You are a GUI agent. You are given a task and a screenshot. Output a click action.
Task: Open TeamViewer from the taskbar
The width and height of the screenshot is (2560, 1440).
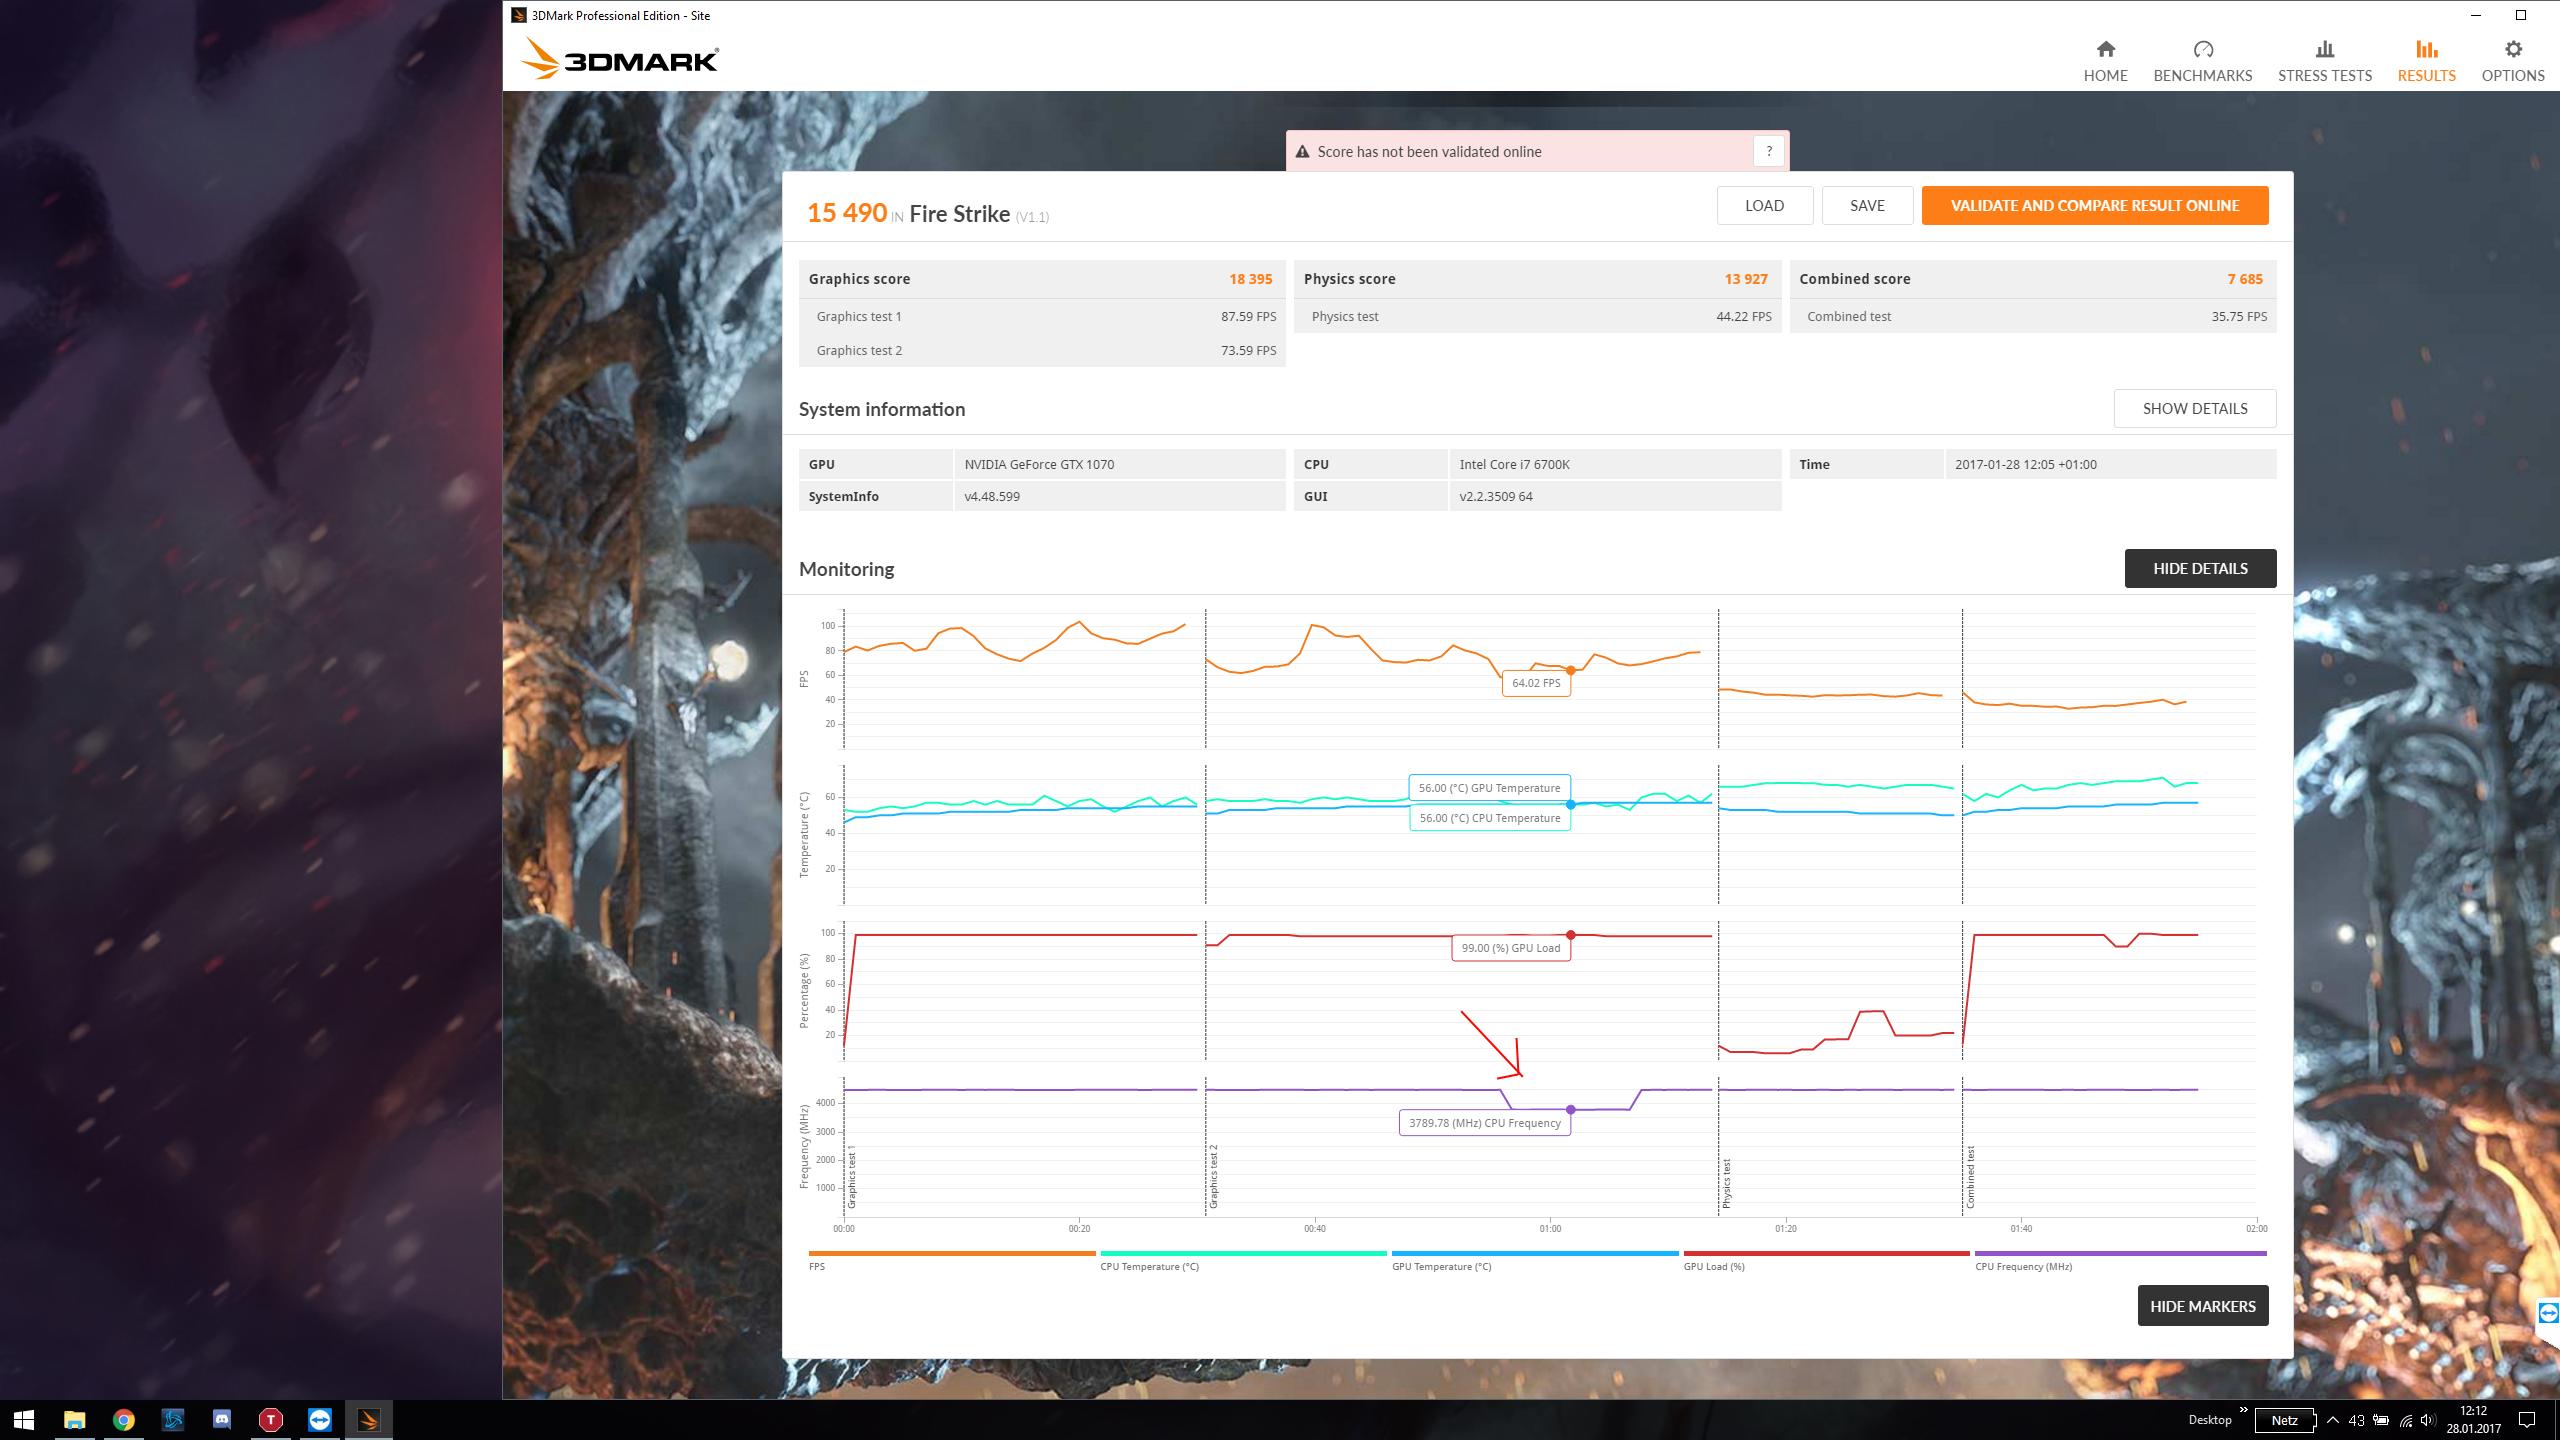[319, 1420]
